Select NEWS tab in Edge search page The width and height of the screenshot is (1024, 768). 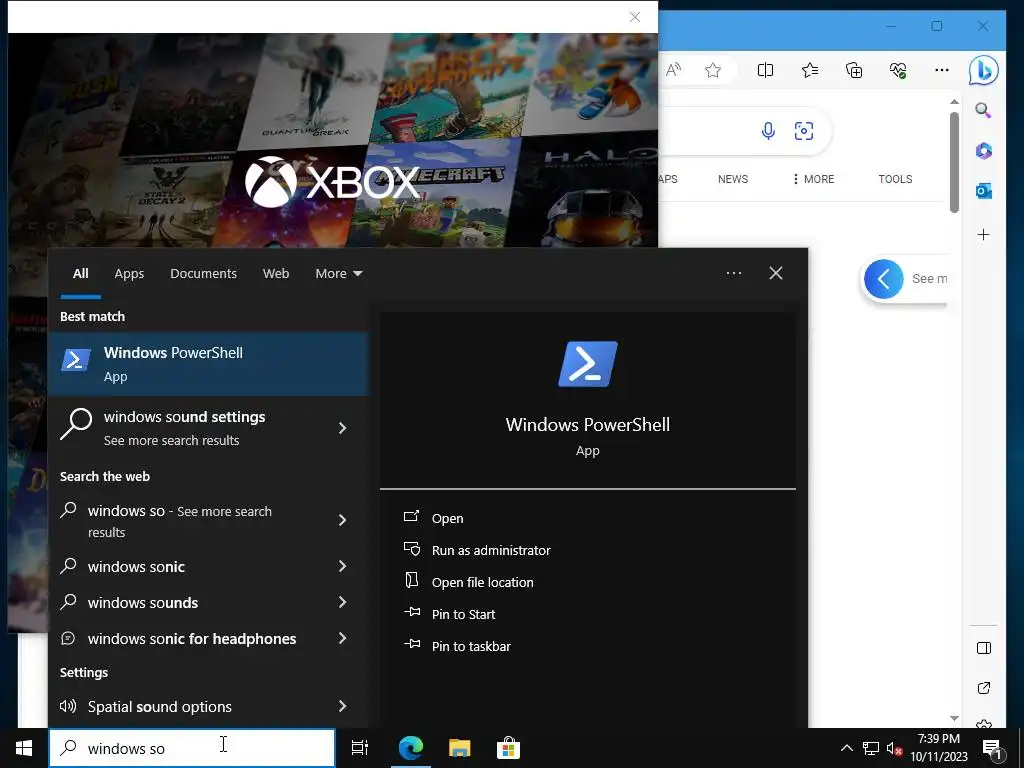(x=733, y=179)
